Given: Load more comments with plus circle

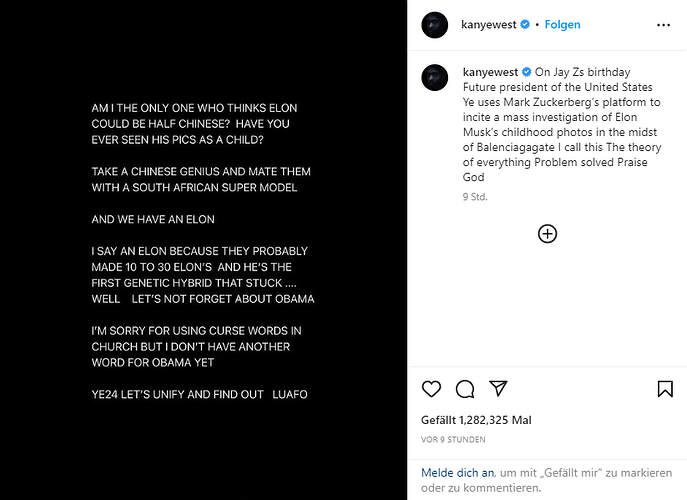Looking at the screenshot, I should pos(547,234).
